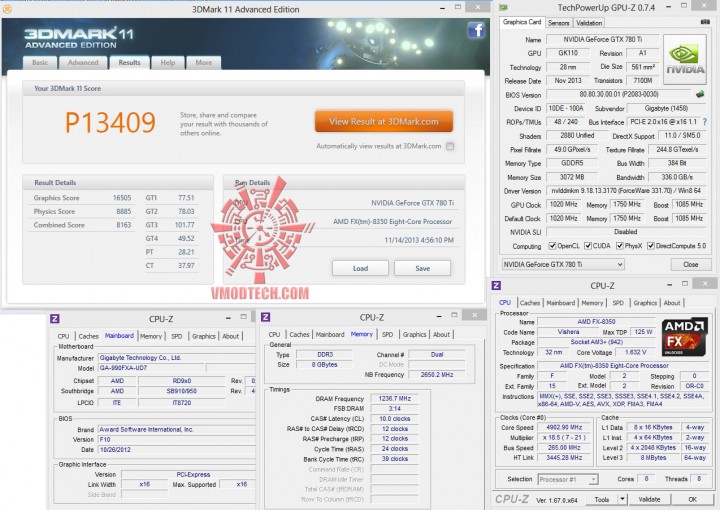The width and height of the screenshot is (720, 510).
Task: Toggle the DirectCompute 5.0 checkbox
Action: [x=651, y=246]
